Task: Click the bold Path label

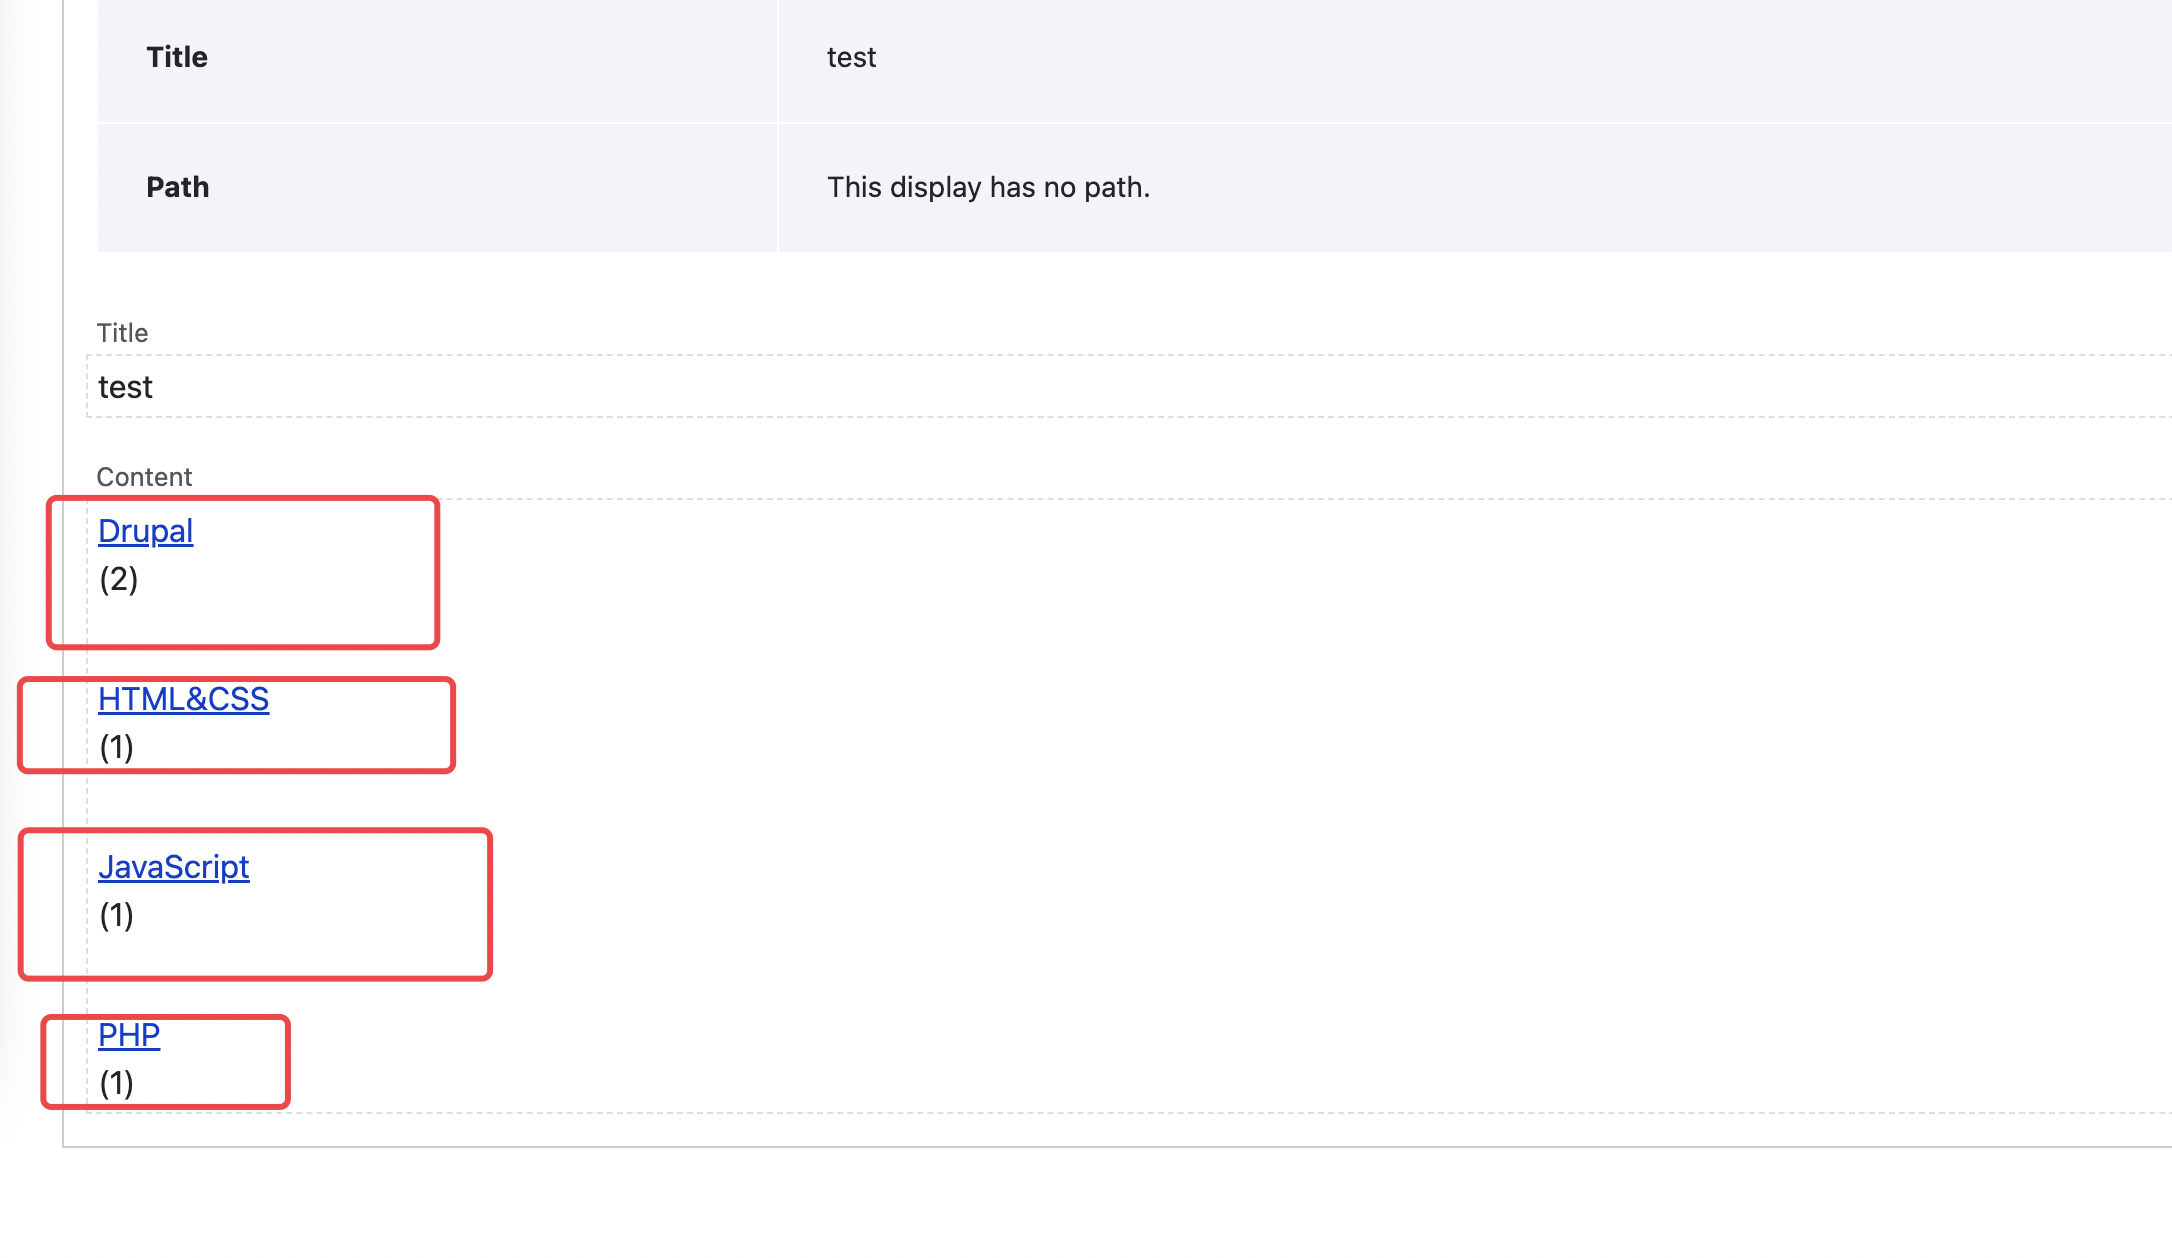Action: 178,187
